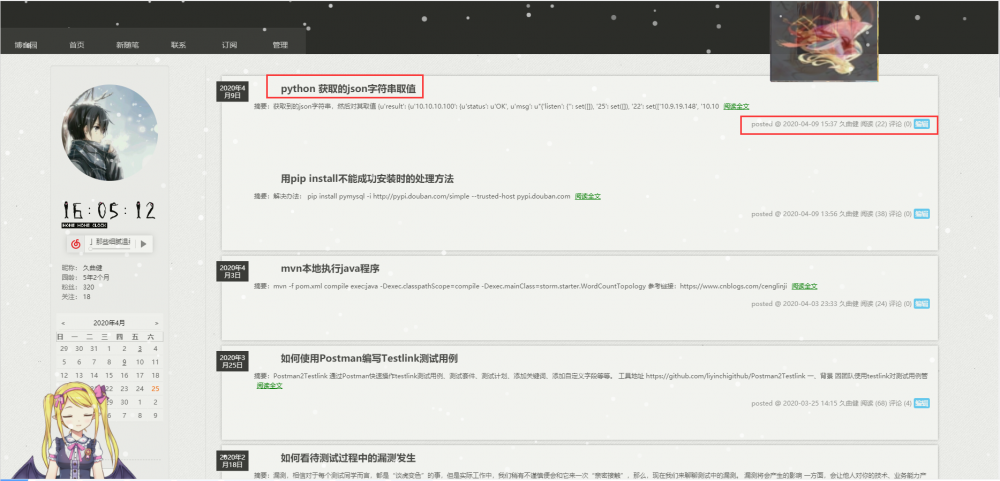
Task: Open post 'python 获取的json字符串取值'
Action: click(x=348, y=88)
